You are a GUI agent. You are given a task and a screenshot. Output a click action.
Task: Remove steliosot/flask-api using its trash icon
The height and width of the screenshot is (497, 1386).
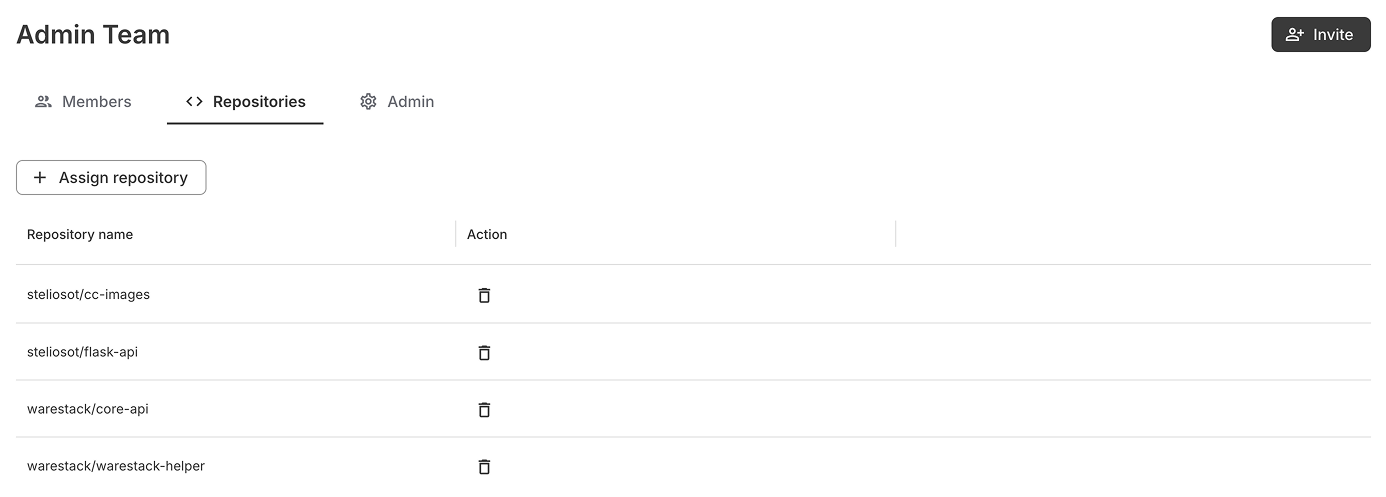(x=484, y=352)
